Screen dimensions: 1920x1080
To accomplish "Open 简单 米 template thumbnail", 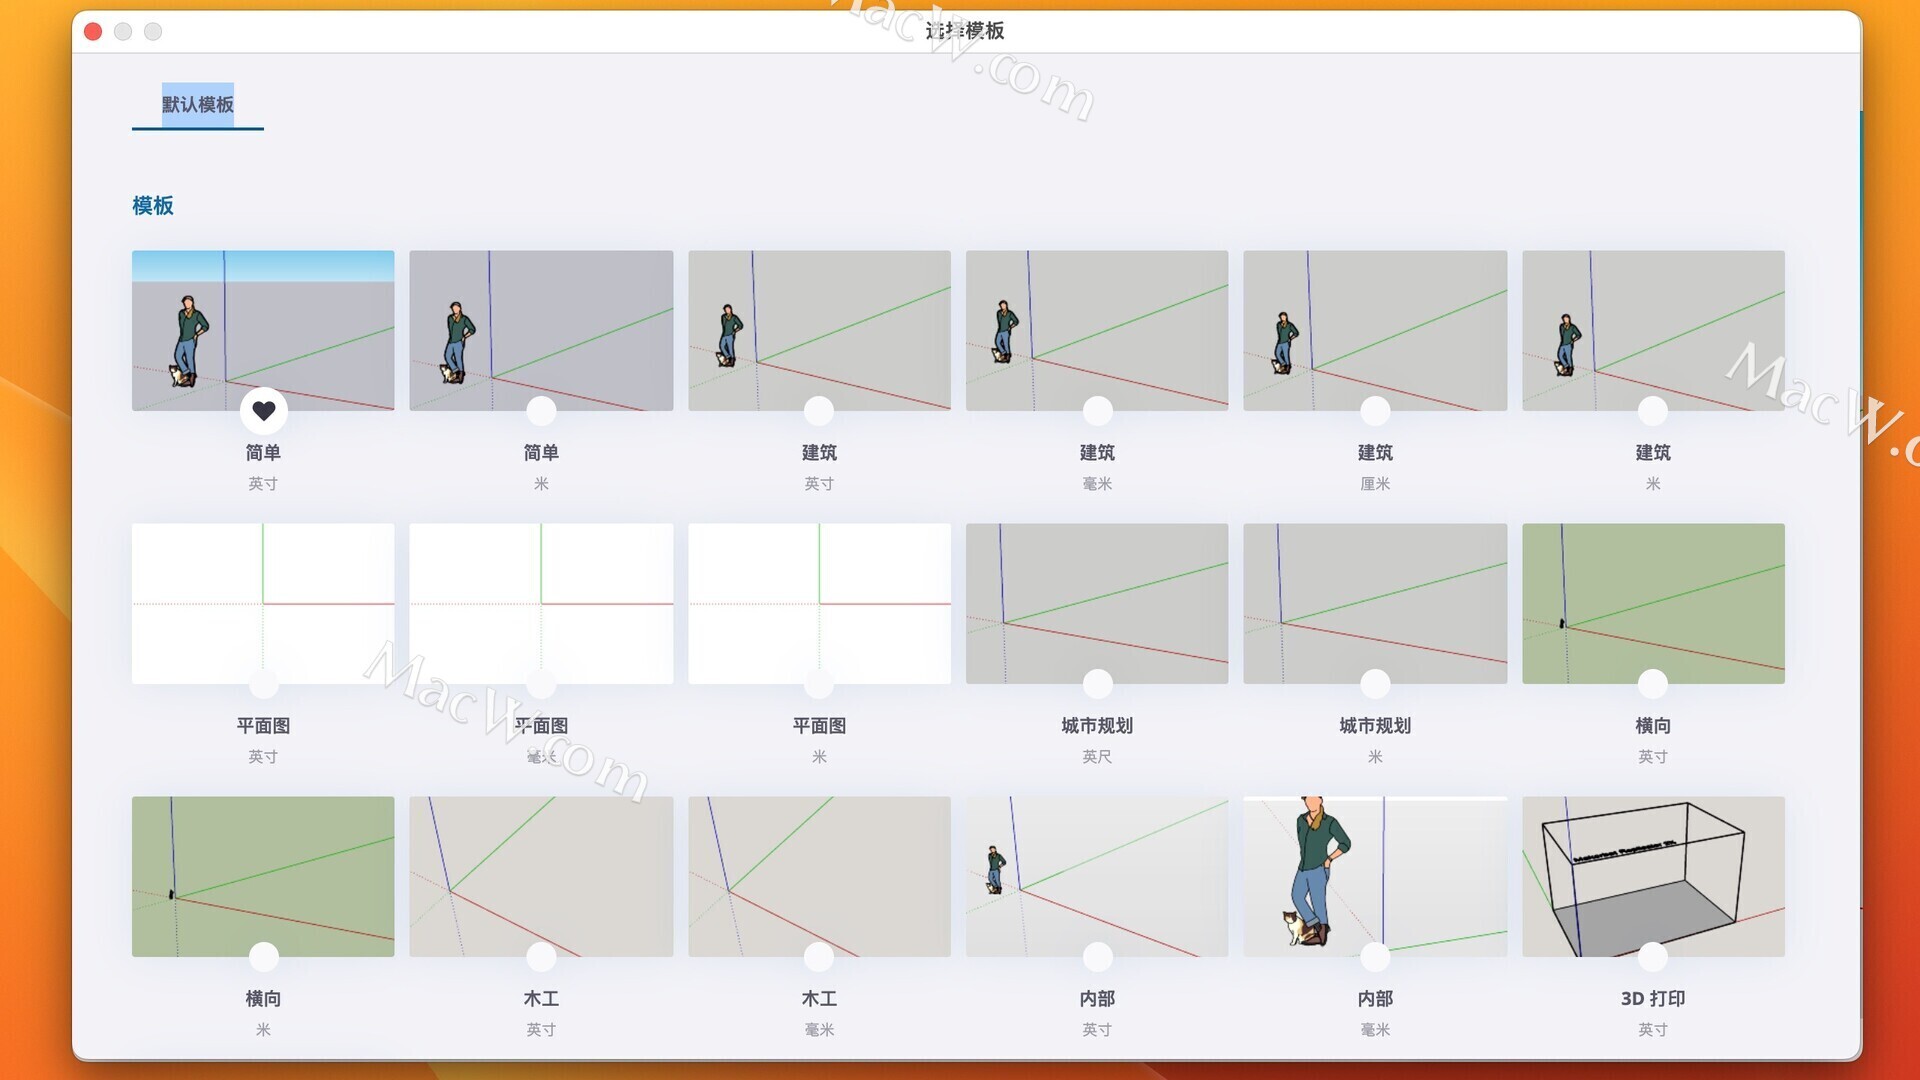I will point(541,330).
